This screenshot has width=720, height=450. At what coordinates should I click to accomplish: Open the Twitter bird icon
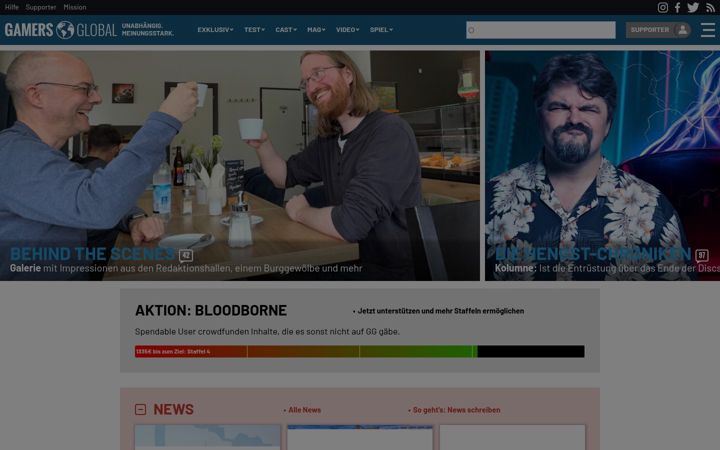[x=693, y=7]
